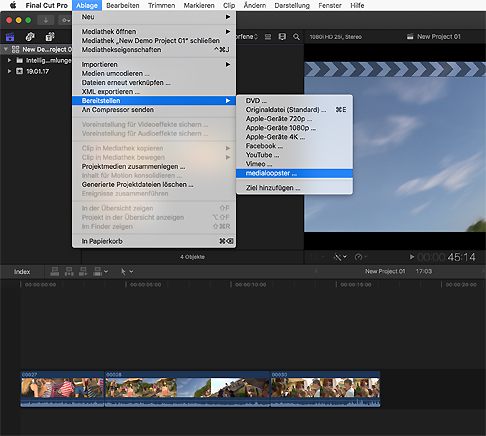Show the libraries sidebar clapper icon
Image resolution: width=486 pixels, height=436 pixels.
coord(10,36)
